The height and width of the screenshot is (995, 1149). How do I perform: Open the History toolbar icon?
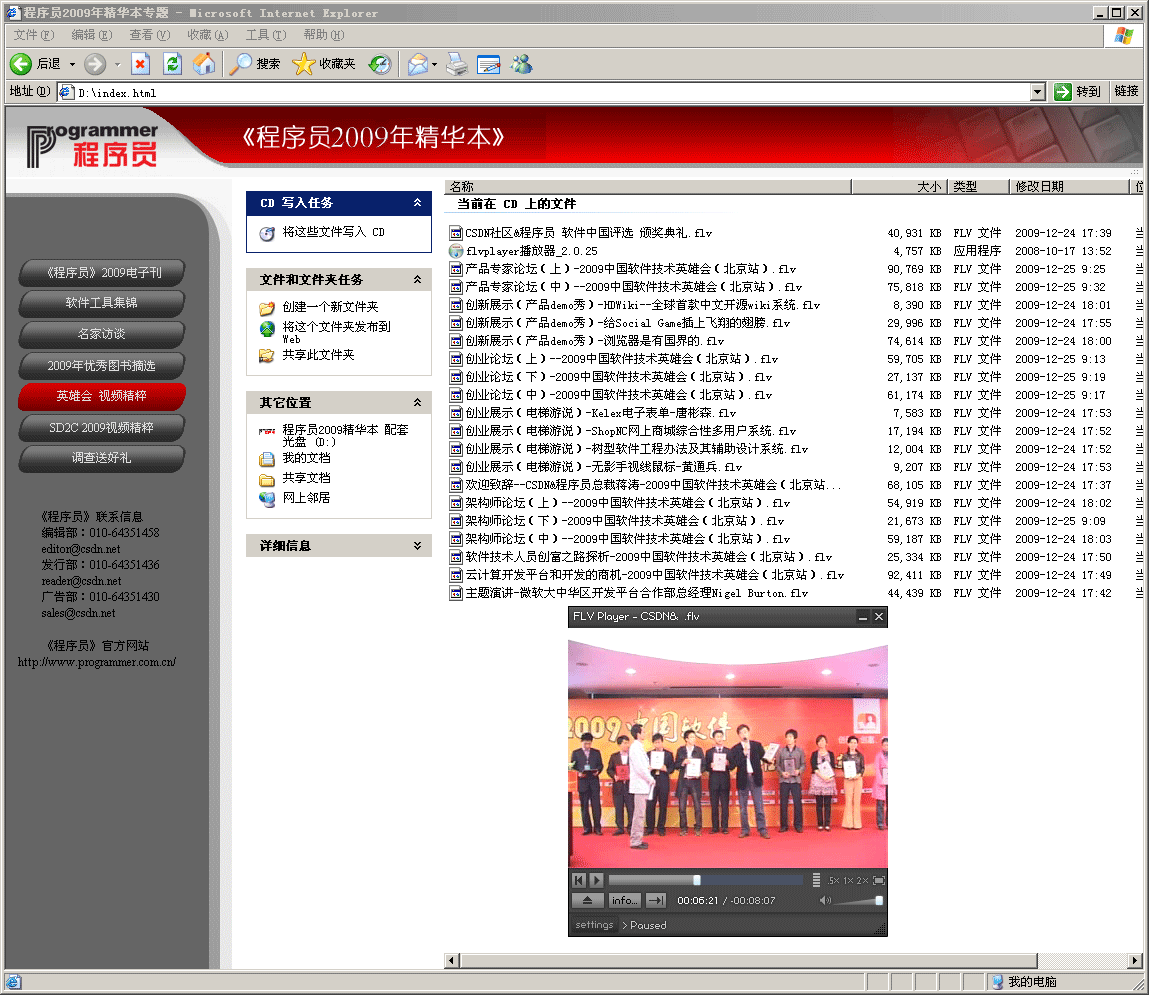coord(380,64)
